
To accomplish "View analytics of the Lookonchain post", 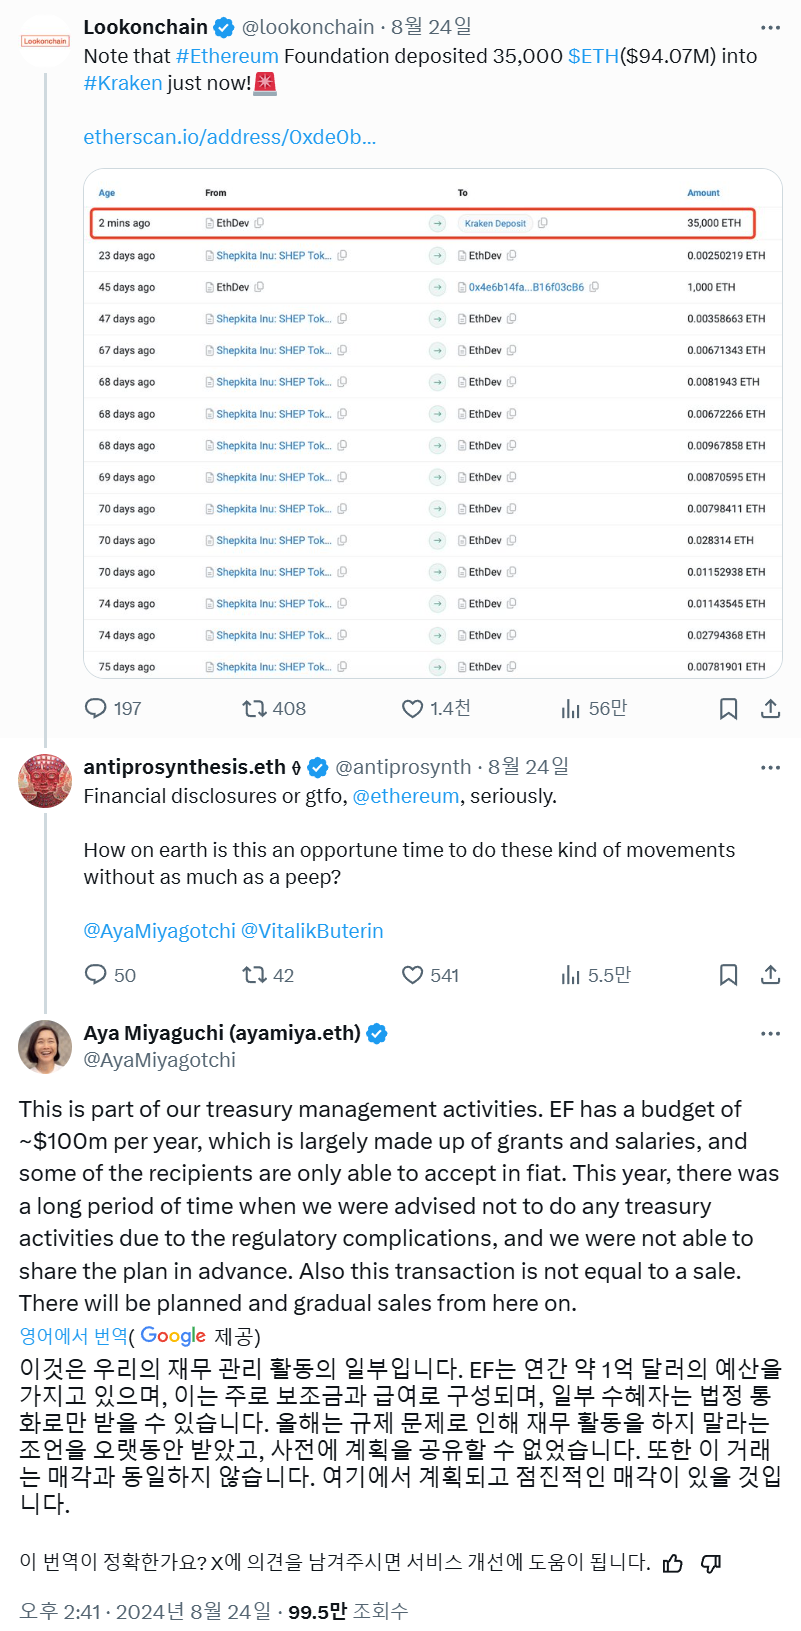I will point(571,709).
